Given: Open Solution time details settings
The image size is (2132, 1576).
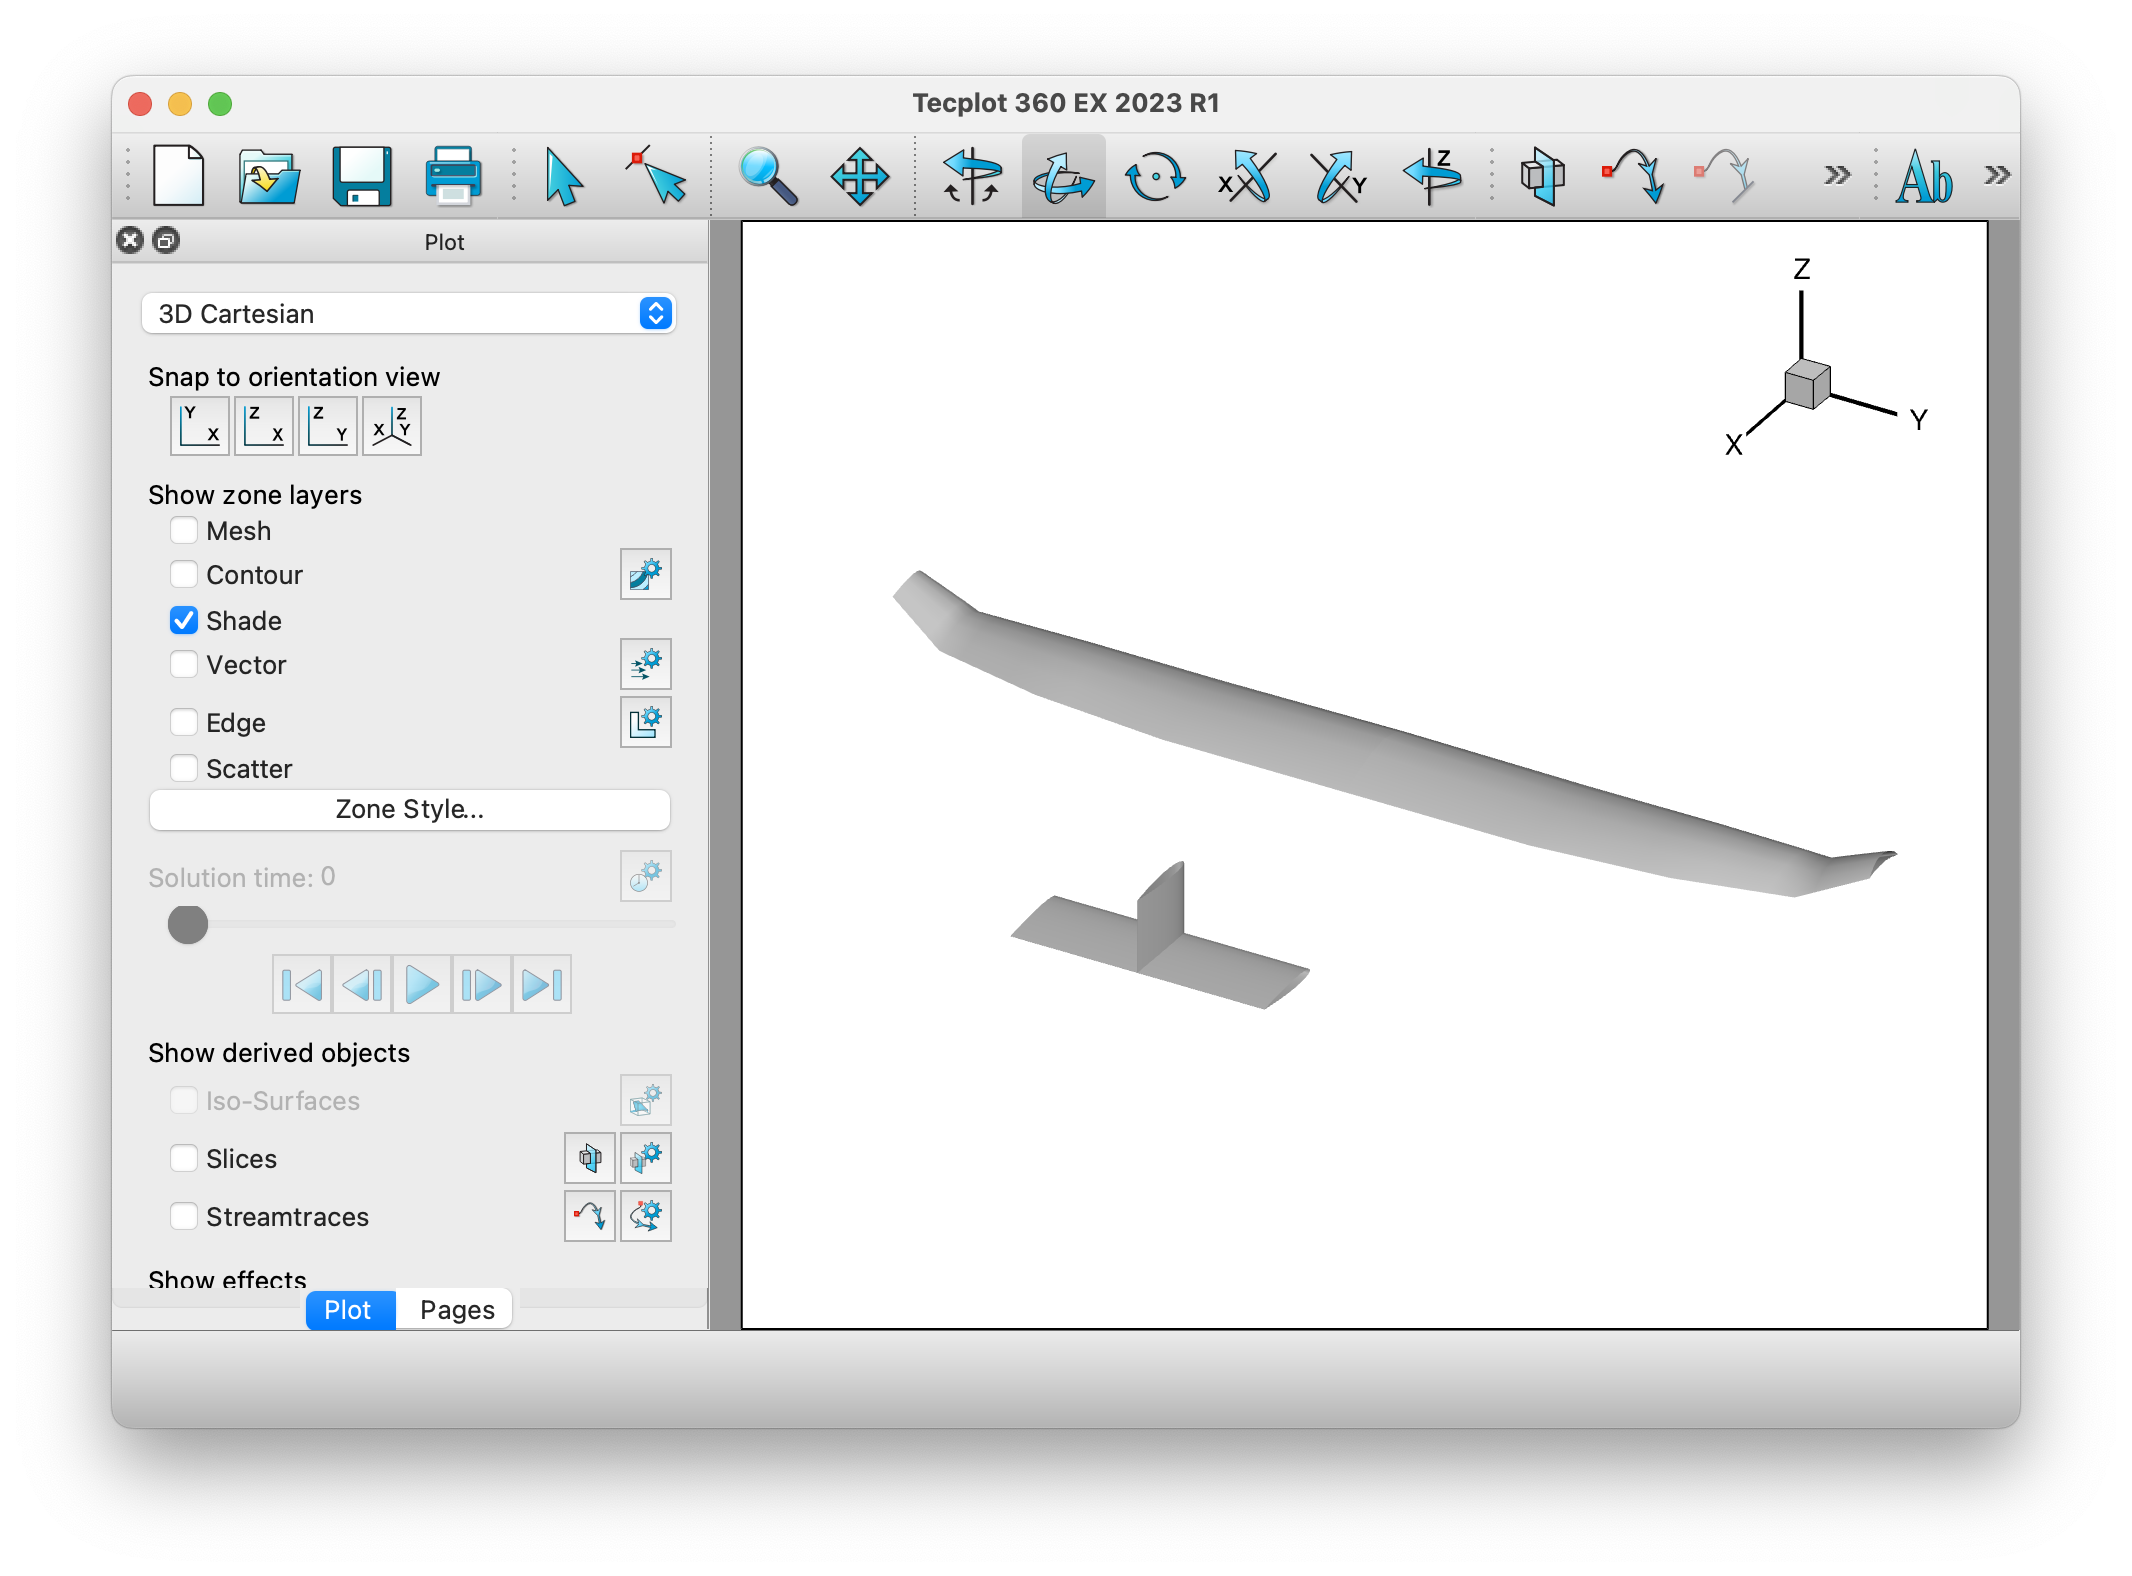Looking at the screenshot, I should [646, 876].
